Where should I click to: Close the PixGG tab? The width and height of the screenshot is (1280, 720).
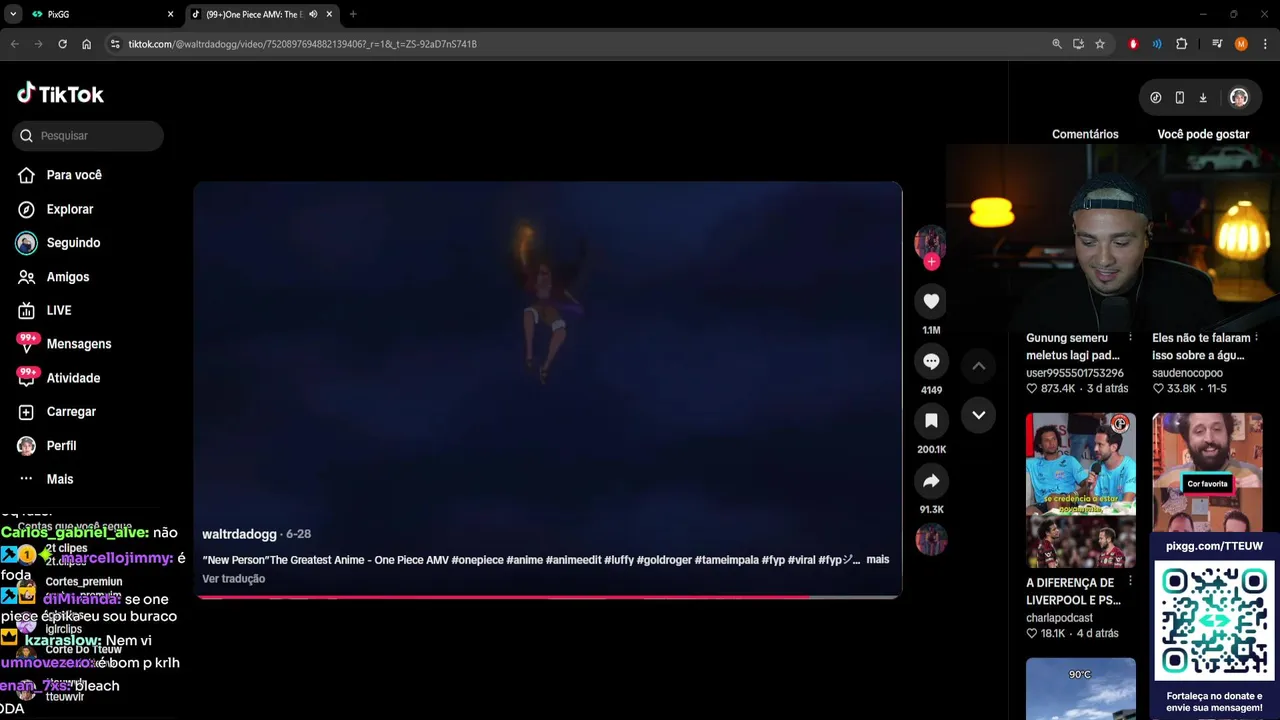[170, 14]
